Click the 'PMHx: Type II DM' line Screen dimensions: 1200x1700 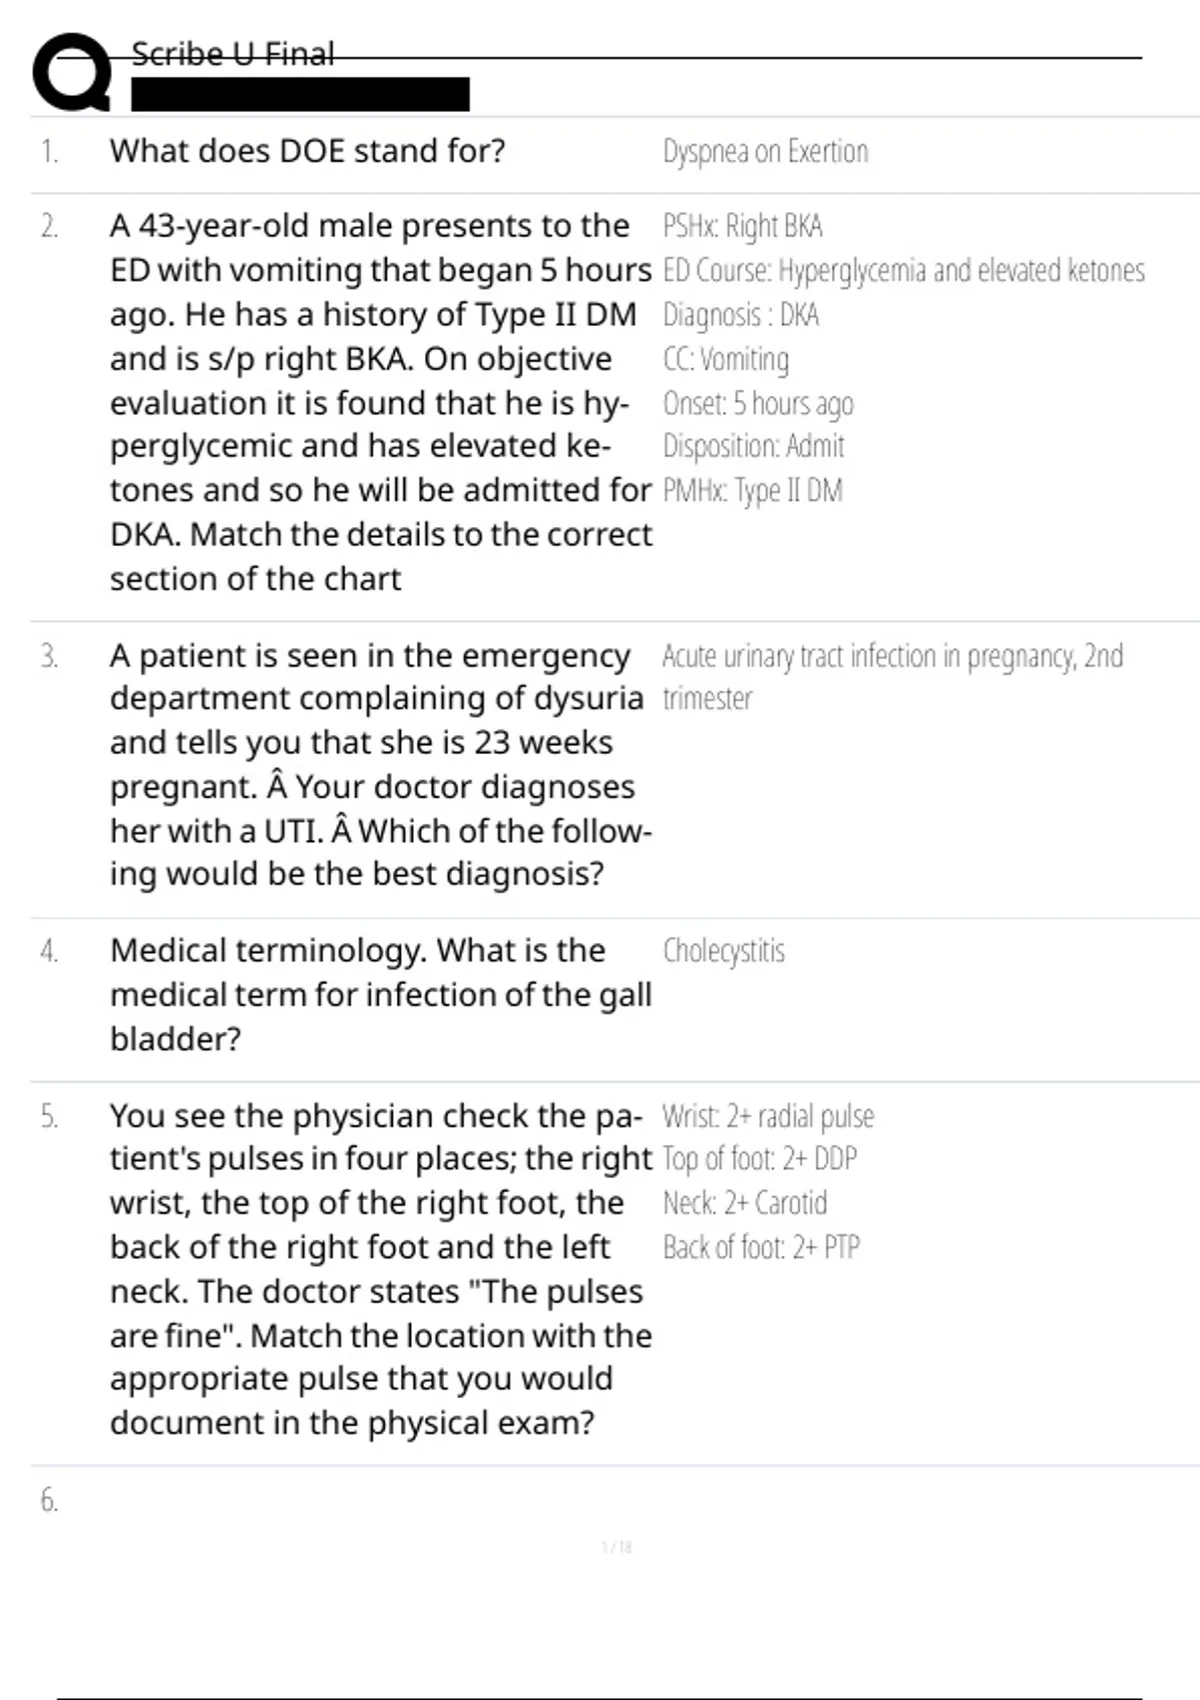[x=752, y=490]
